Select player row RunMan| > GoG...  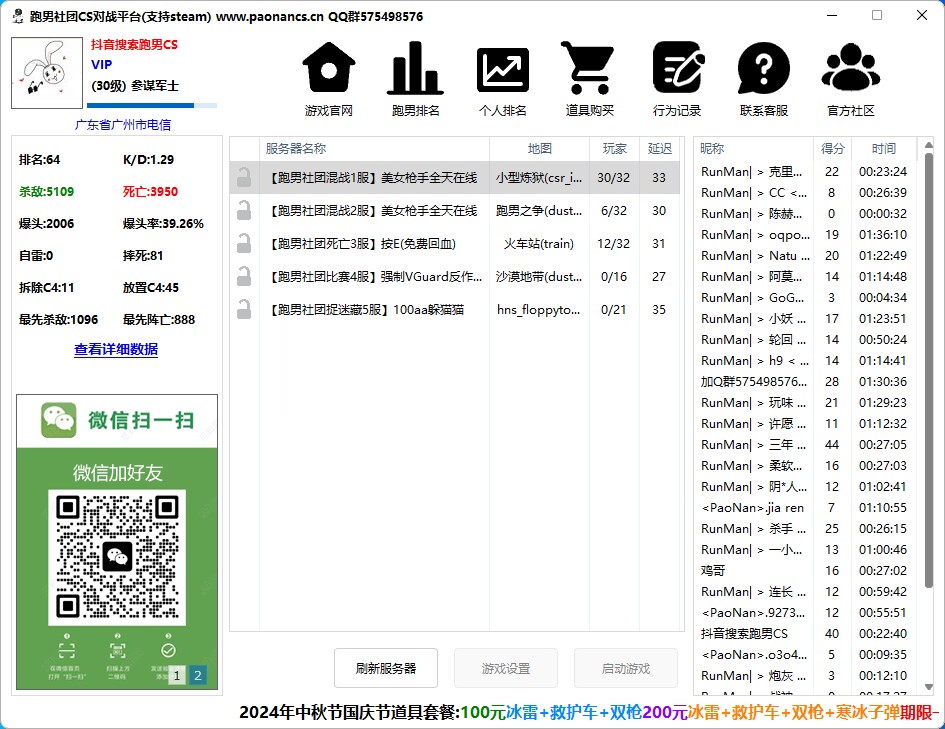[x=805, y=298]
